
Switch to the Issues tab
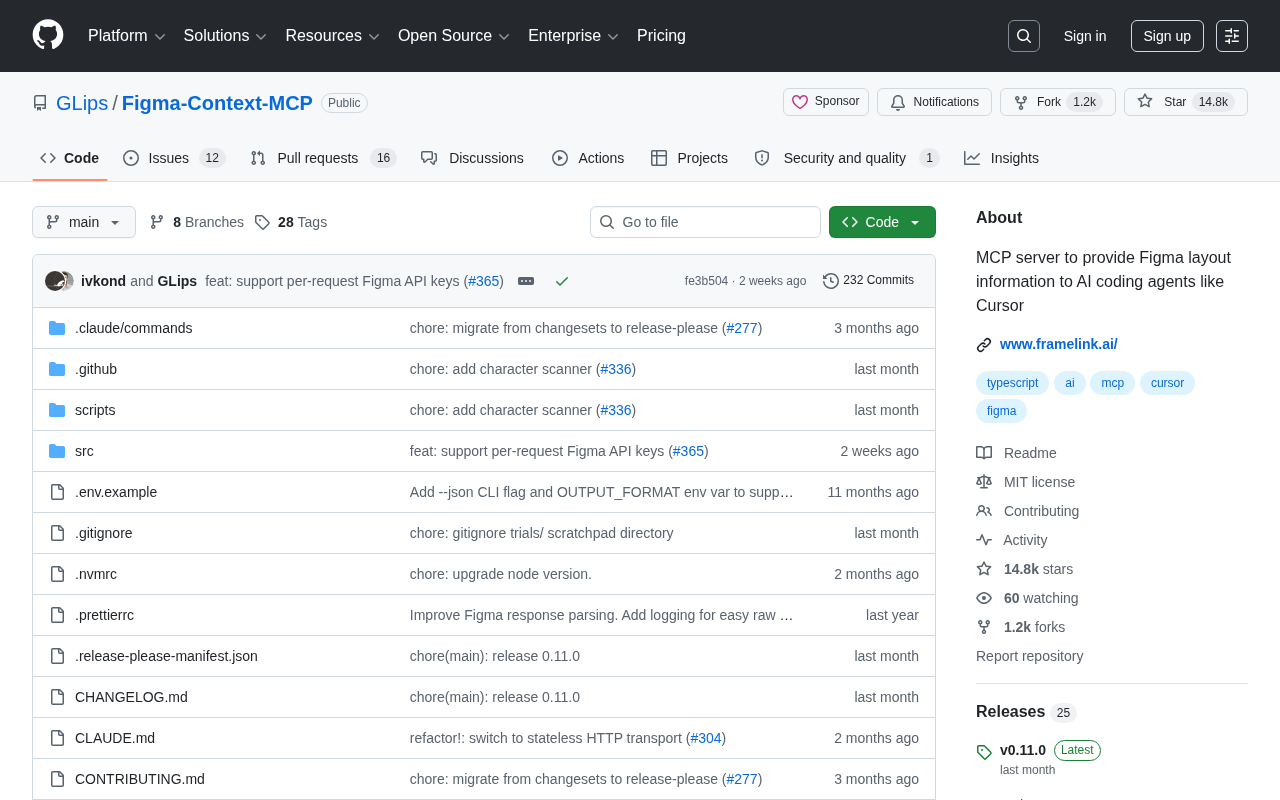[174, 158]
